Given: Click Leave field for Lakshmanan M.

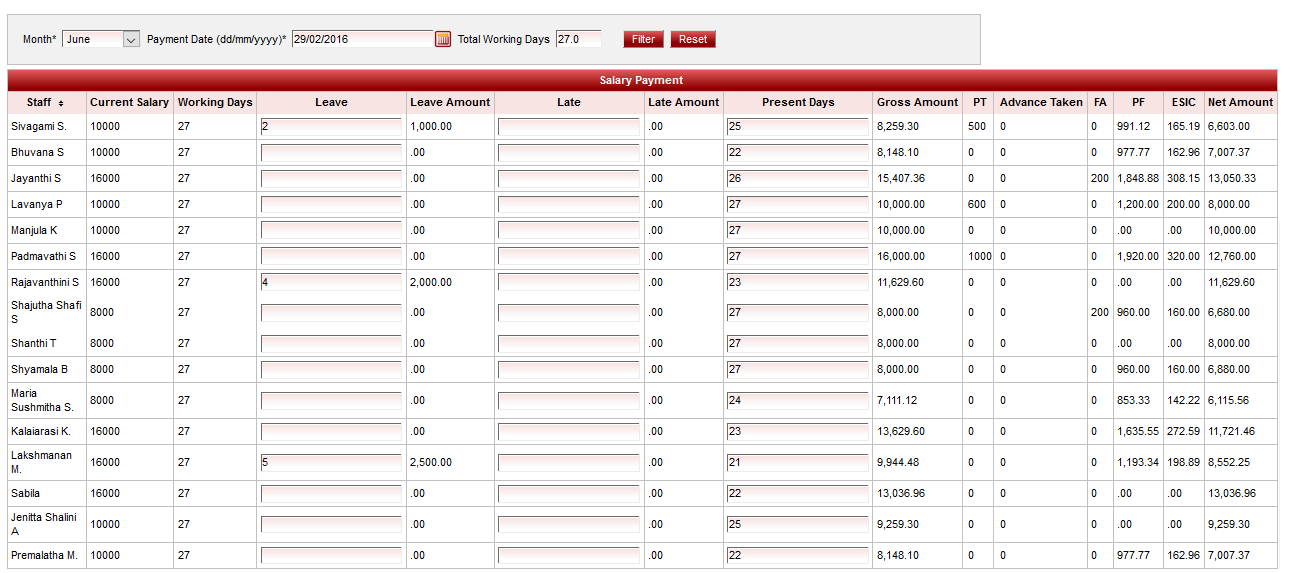Looking at the screenshot, I should (x=331, y=463).
